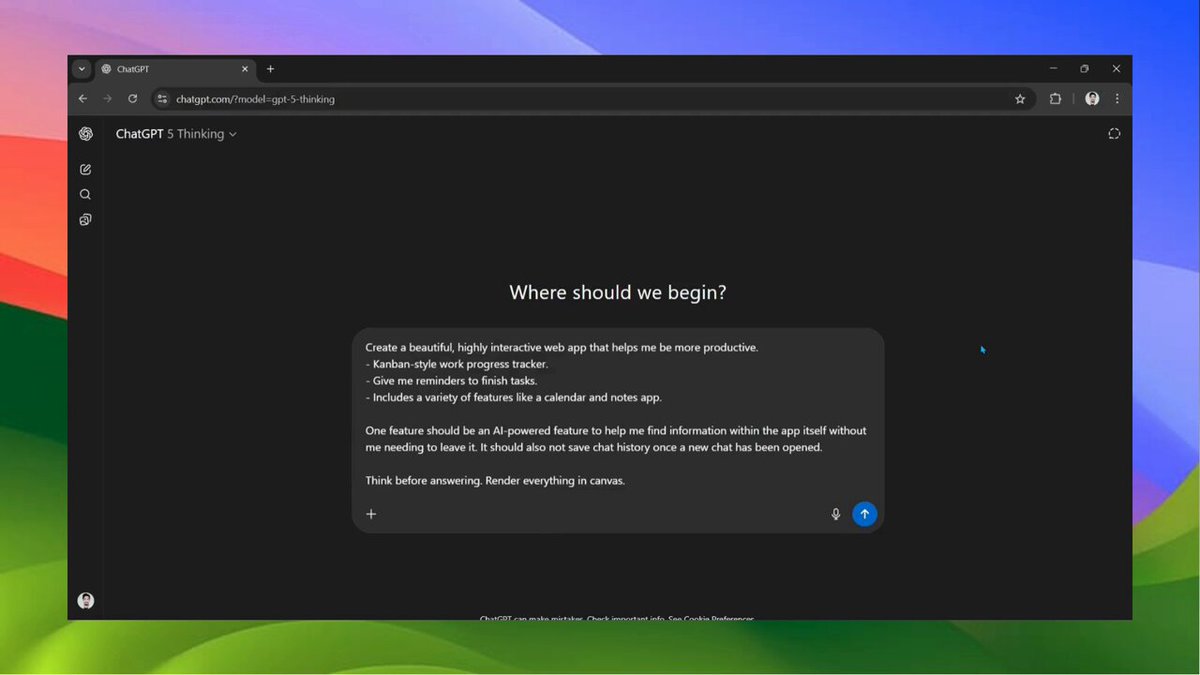Open a new browser tab with the plus button

tap(270, 69)
